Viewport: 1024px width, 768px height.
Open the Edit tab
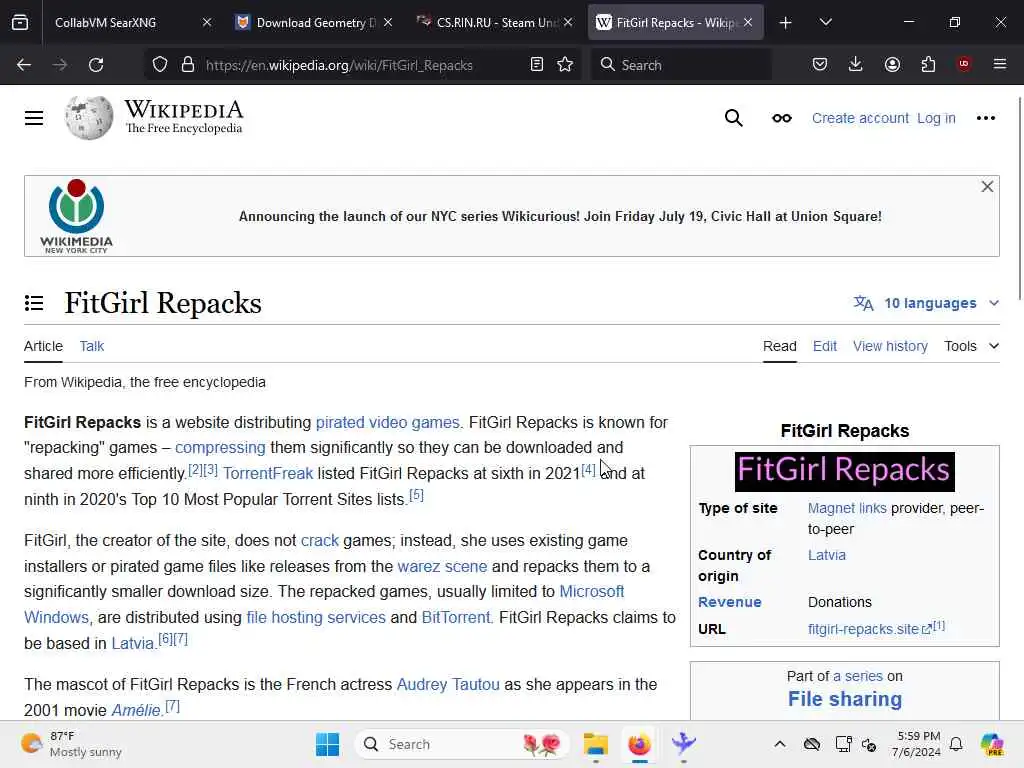(x=825, y=346)
